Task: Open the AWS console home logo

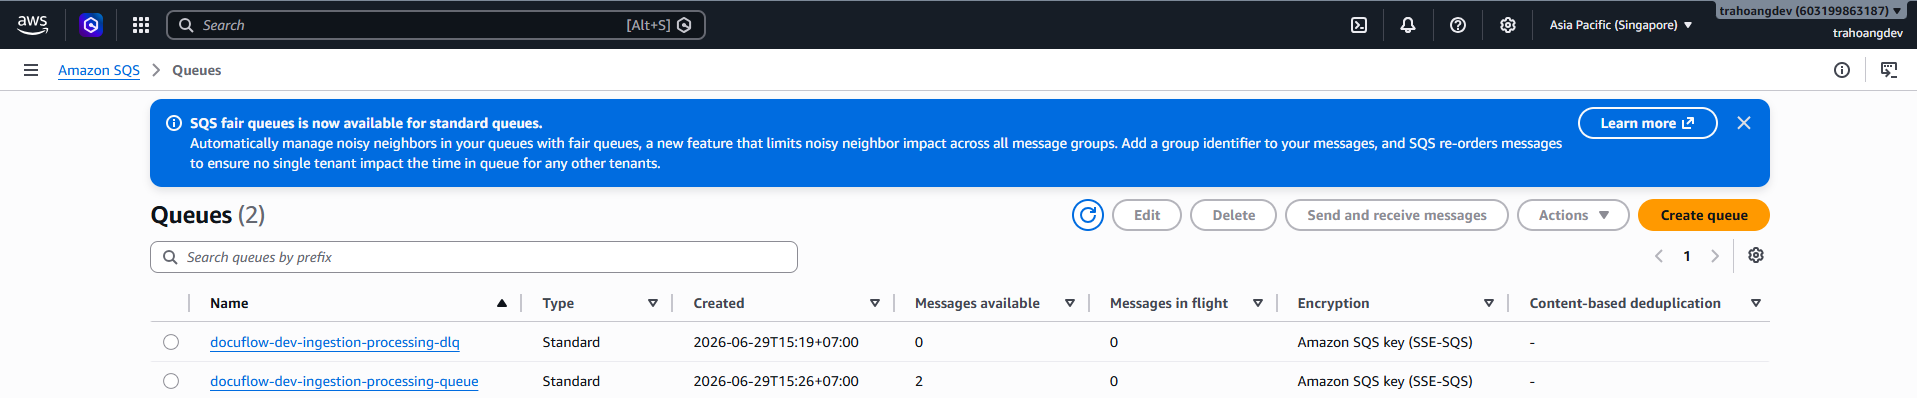Action: [x=32, y=25]
